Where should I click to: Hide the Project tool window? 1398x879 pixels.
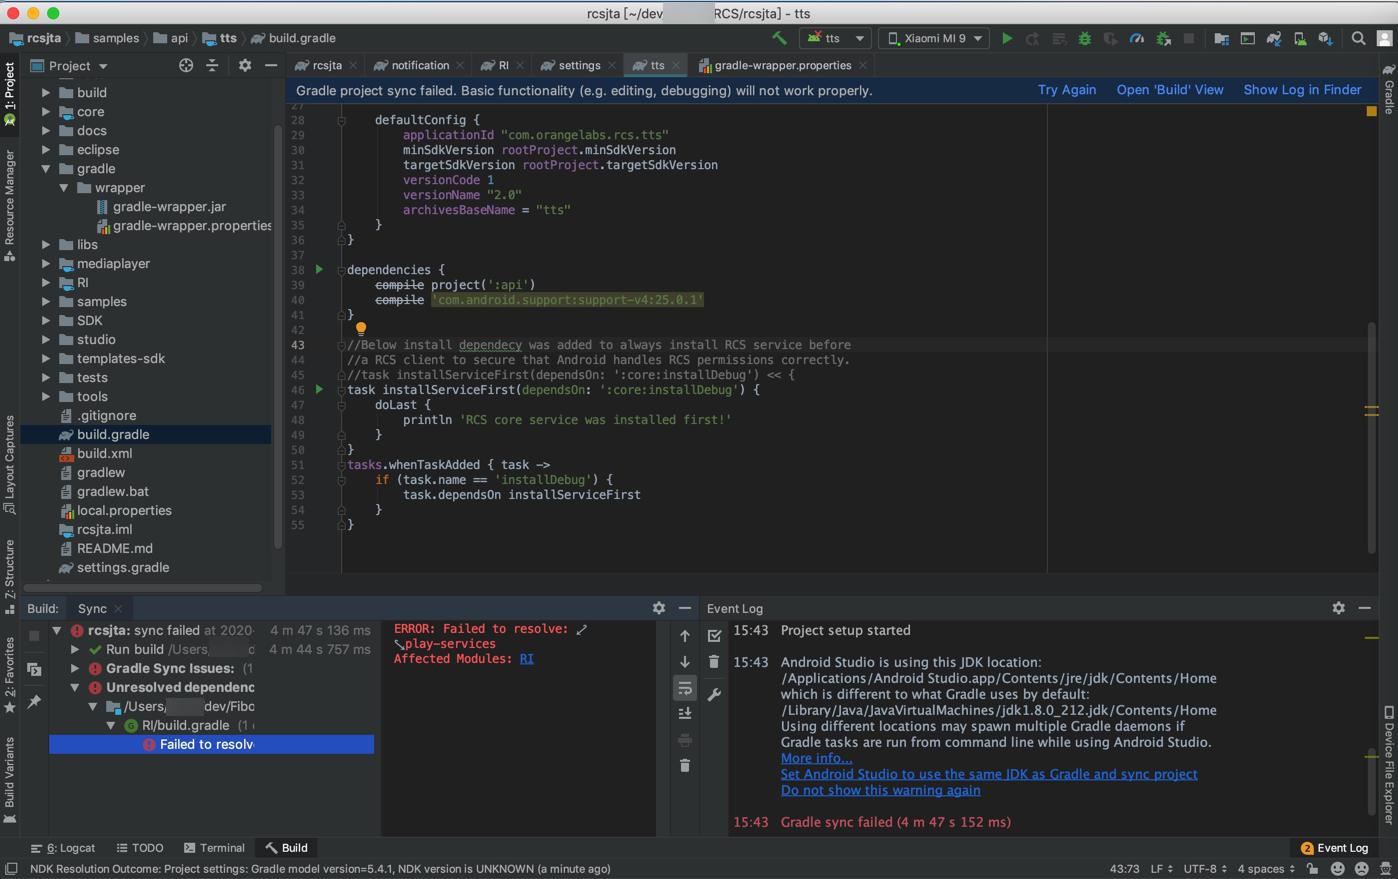271,65
